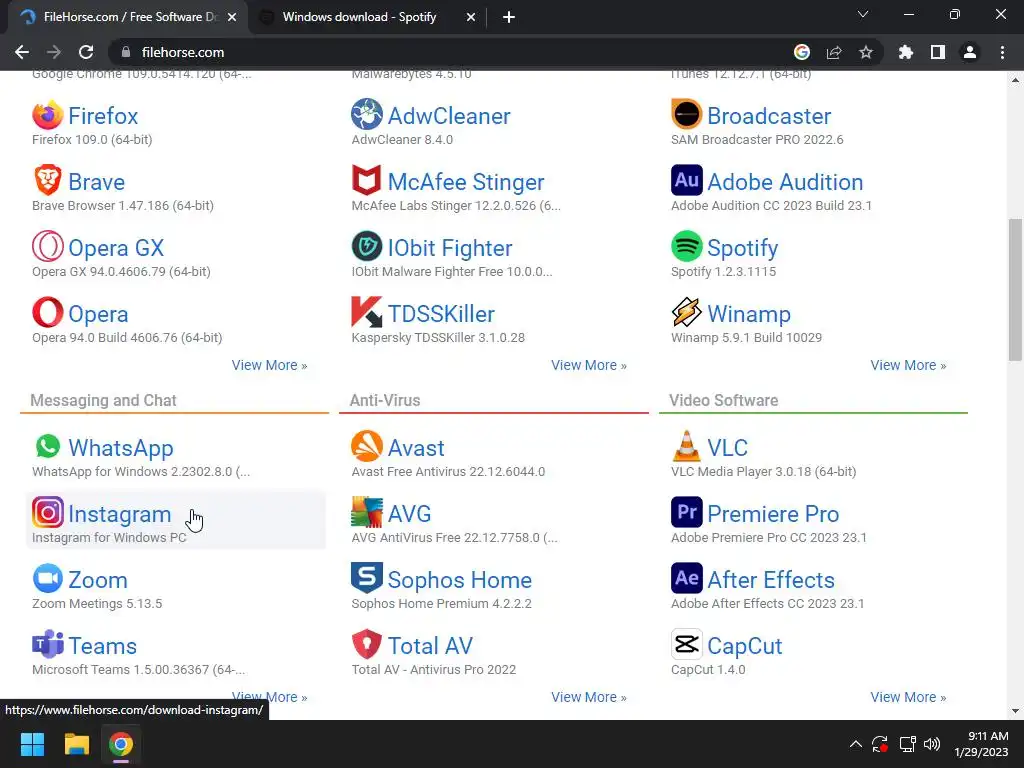Open the tab search dropdown chevron
The width and height of the screenshot is (1024, 768).
(x=863, y=14)
